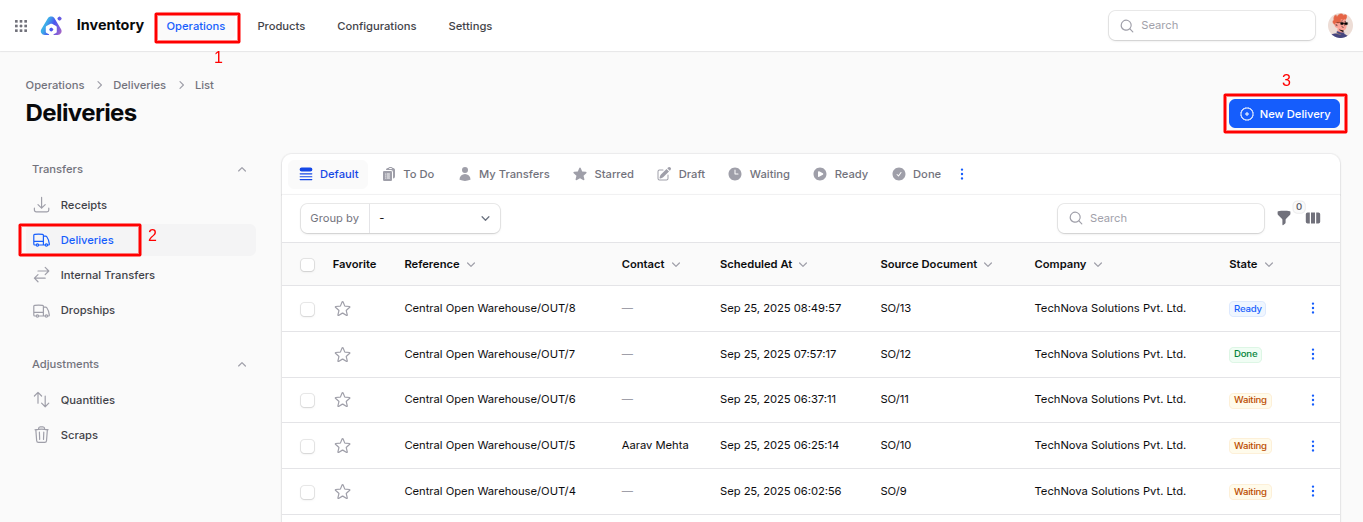This screenshot has height=522, width=1363.
Task: Click the New Delivery button
Action: coord(1284,114)
